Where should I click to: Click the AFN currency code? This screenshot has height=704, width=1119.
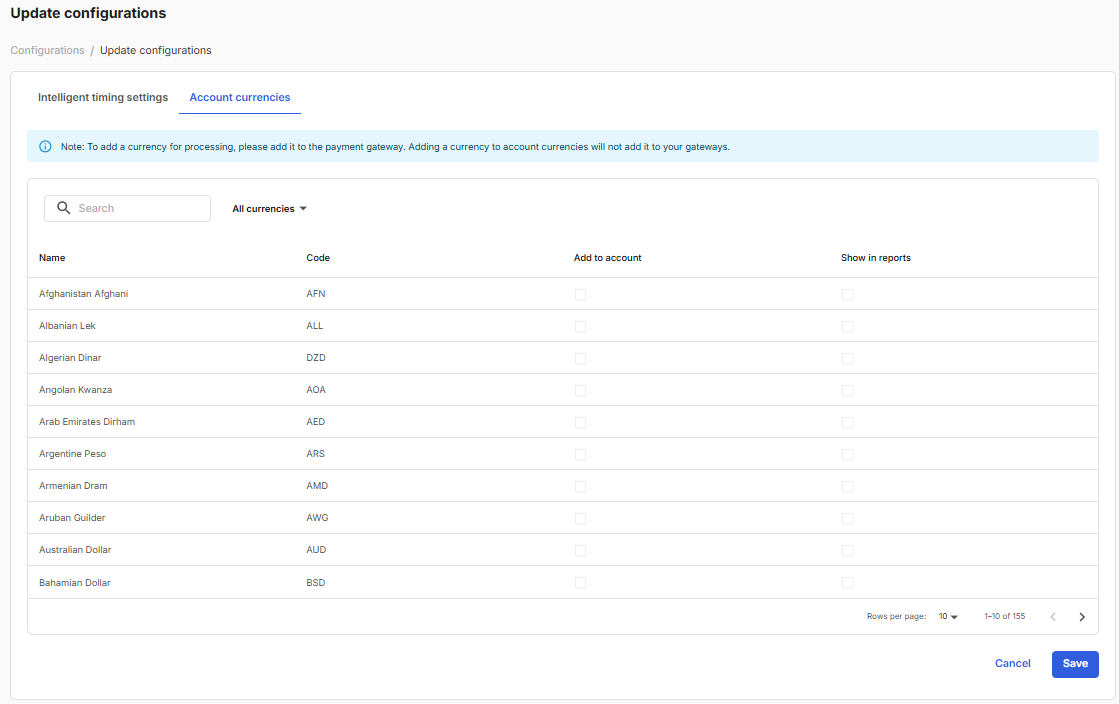point(315,293)
